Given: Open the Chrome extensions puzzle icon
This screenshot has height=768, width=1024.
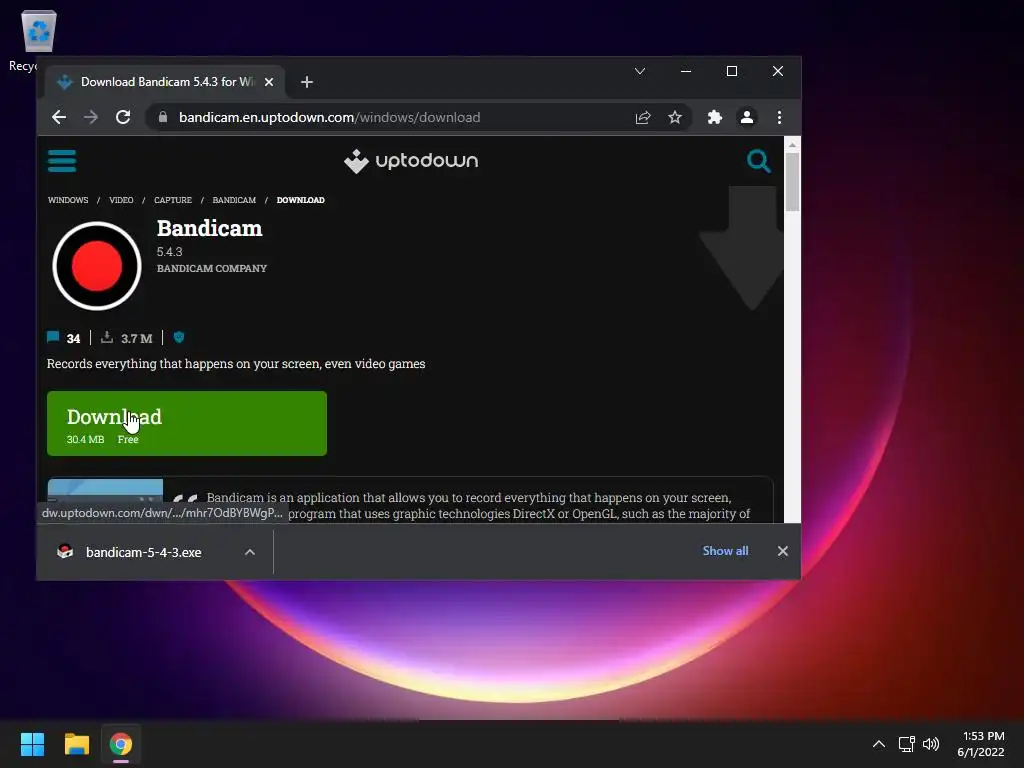Looking at the screenshot, I should click(x=715, y=118).
